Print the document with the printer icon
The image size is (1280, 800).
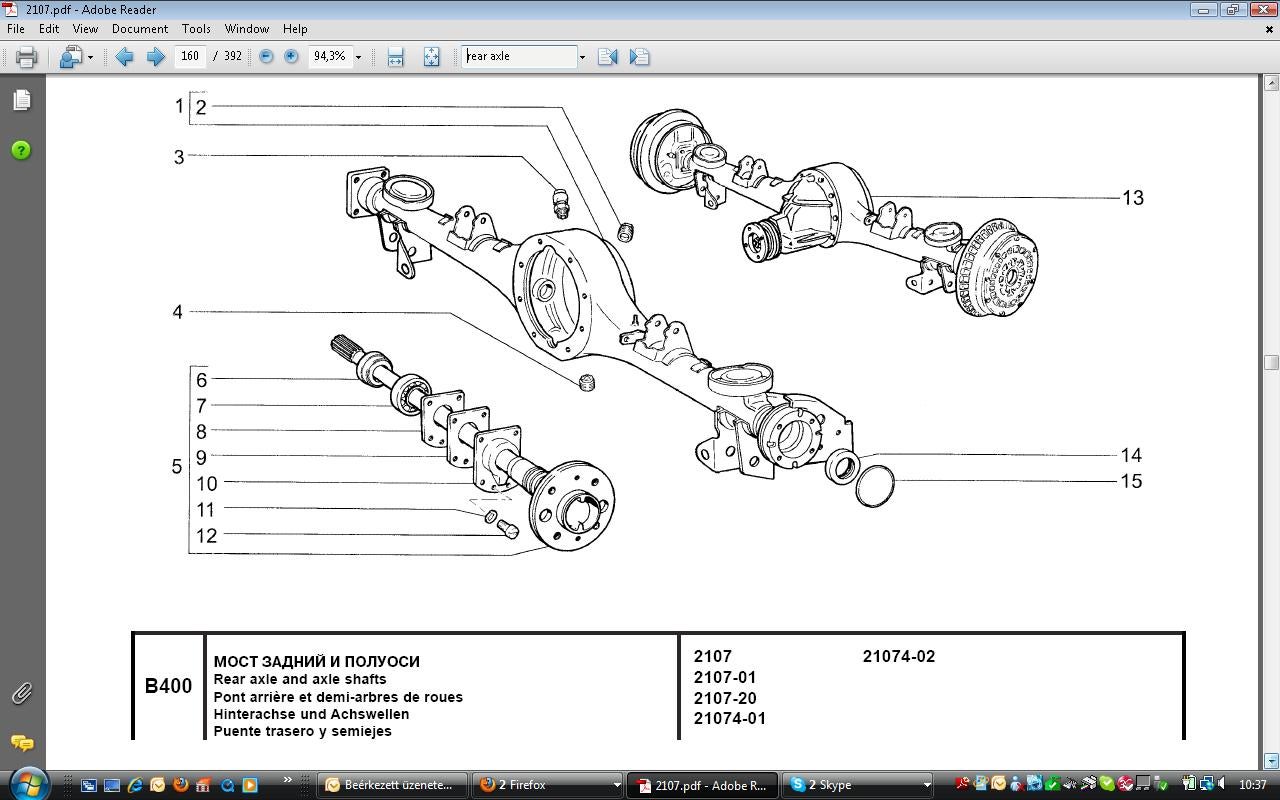26,57
